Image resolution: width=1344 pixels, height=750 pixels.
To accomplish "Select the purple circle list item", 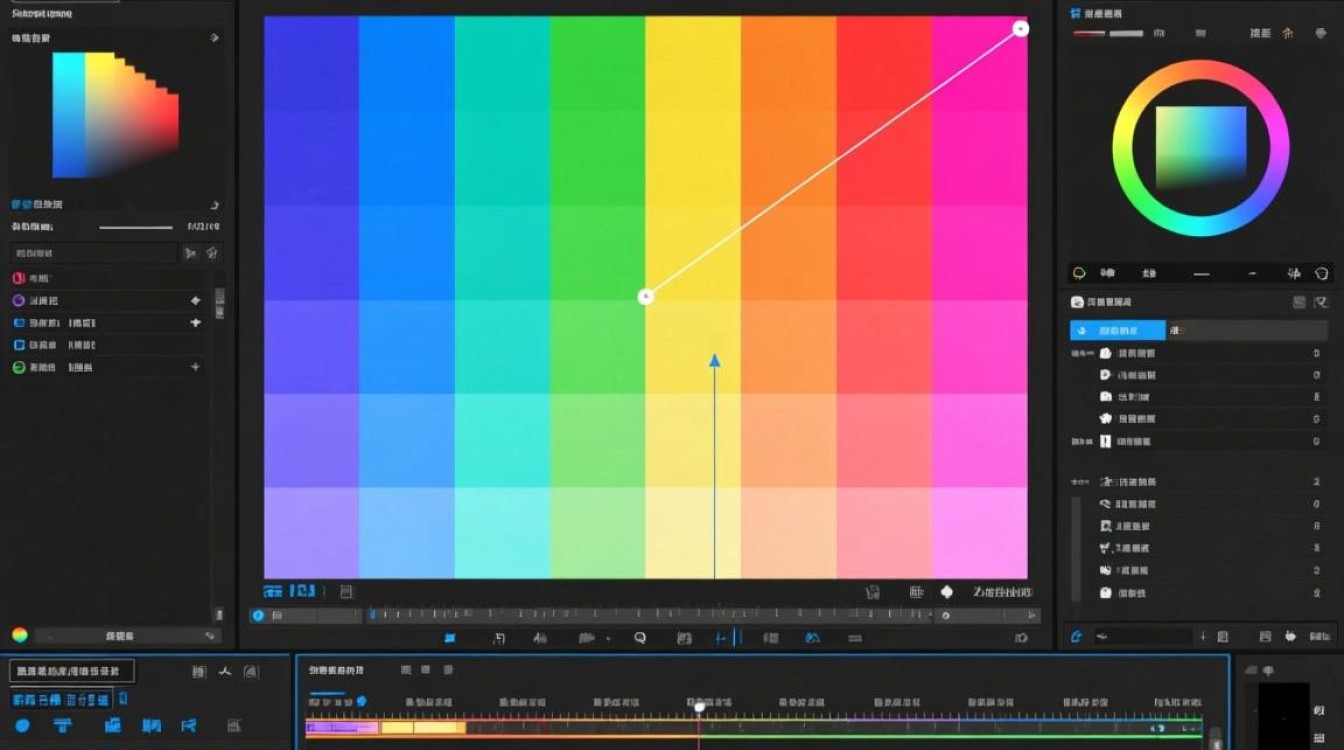I will 108,300.
